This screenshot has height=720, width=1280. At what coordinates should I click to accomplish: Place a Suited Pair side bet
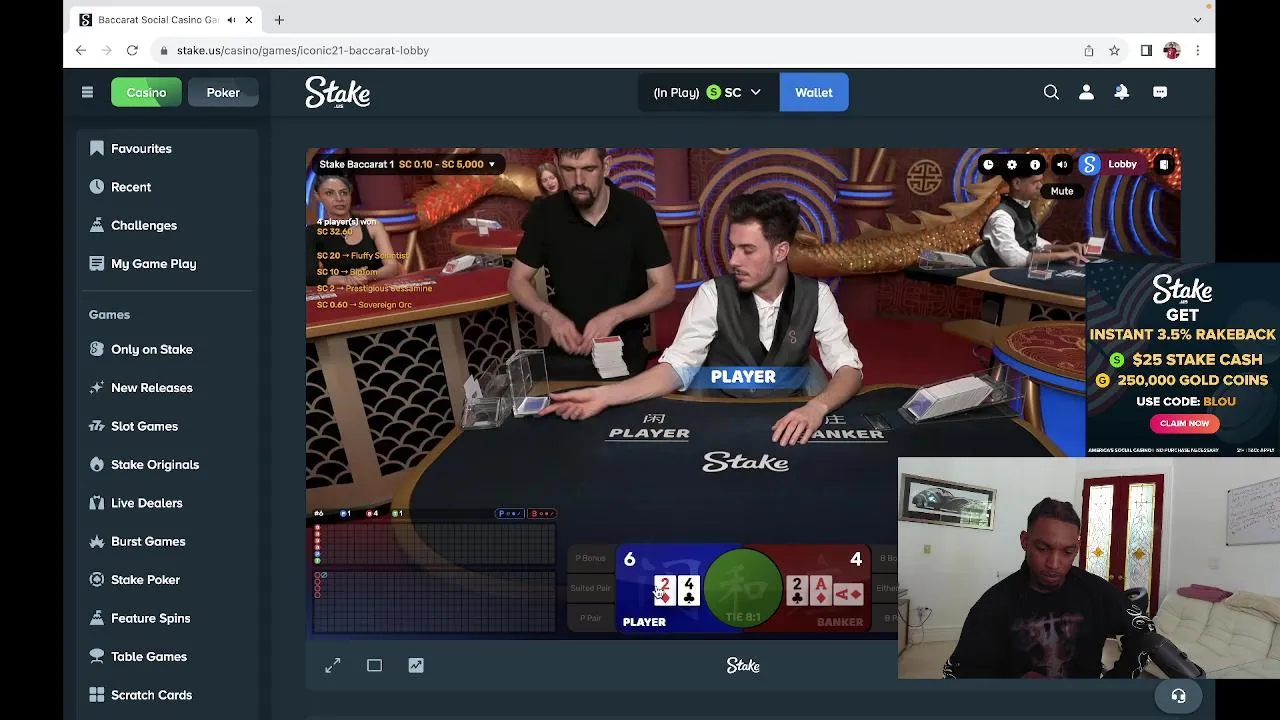(x=591, y=588)
